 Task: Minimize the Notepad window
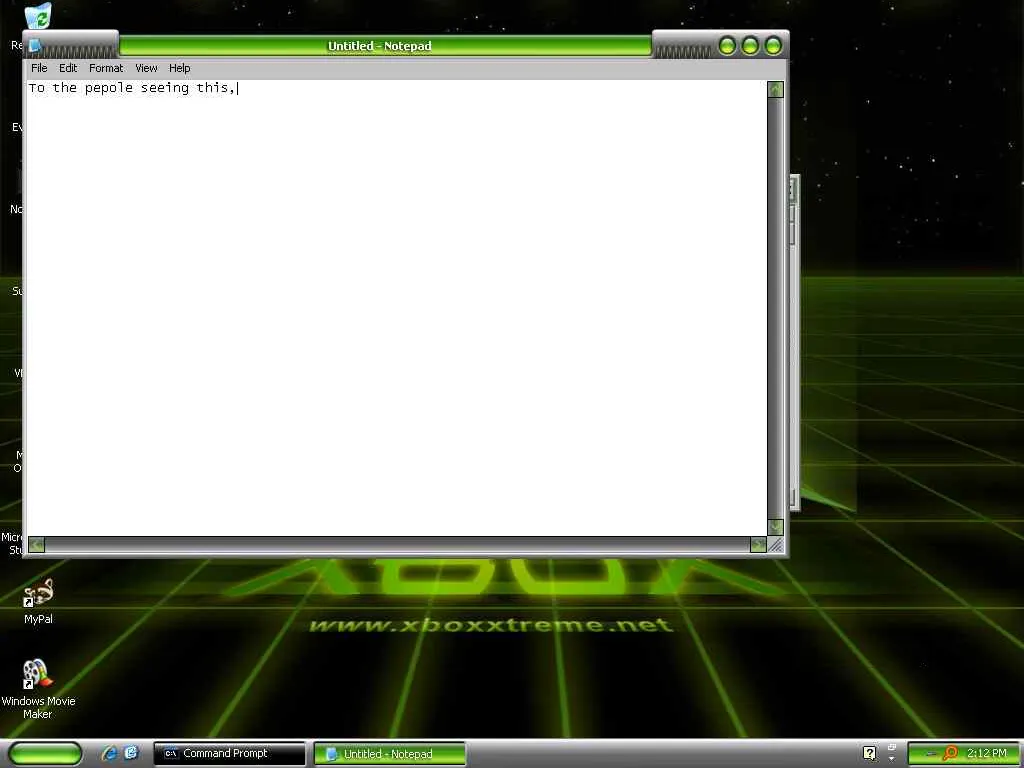(x=728, y=46)
